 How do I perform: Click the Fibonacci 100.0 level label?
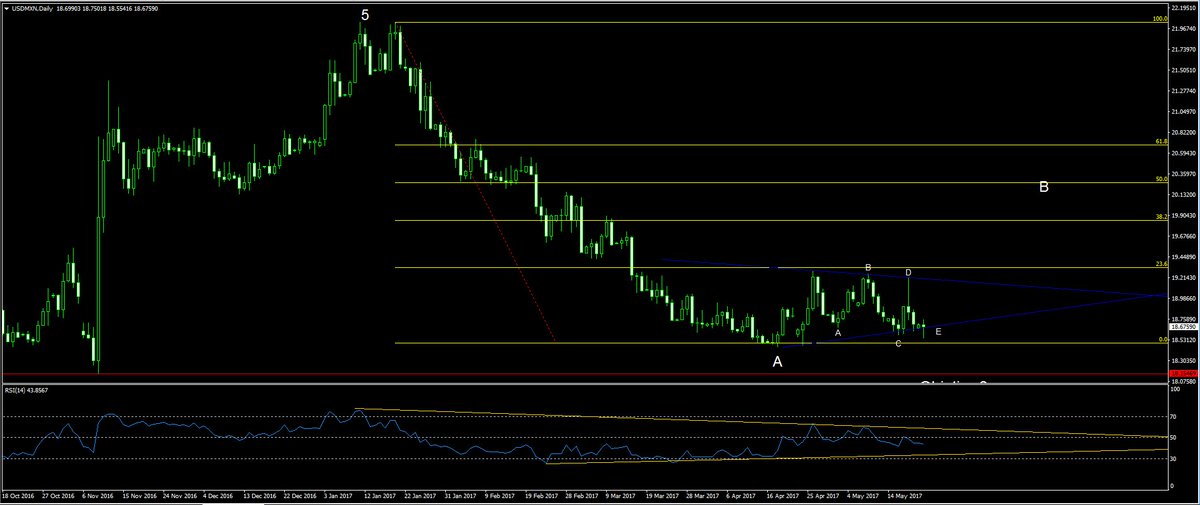pyautogui.click(x=1161, y=18)
